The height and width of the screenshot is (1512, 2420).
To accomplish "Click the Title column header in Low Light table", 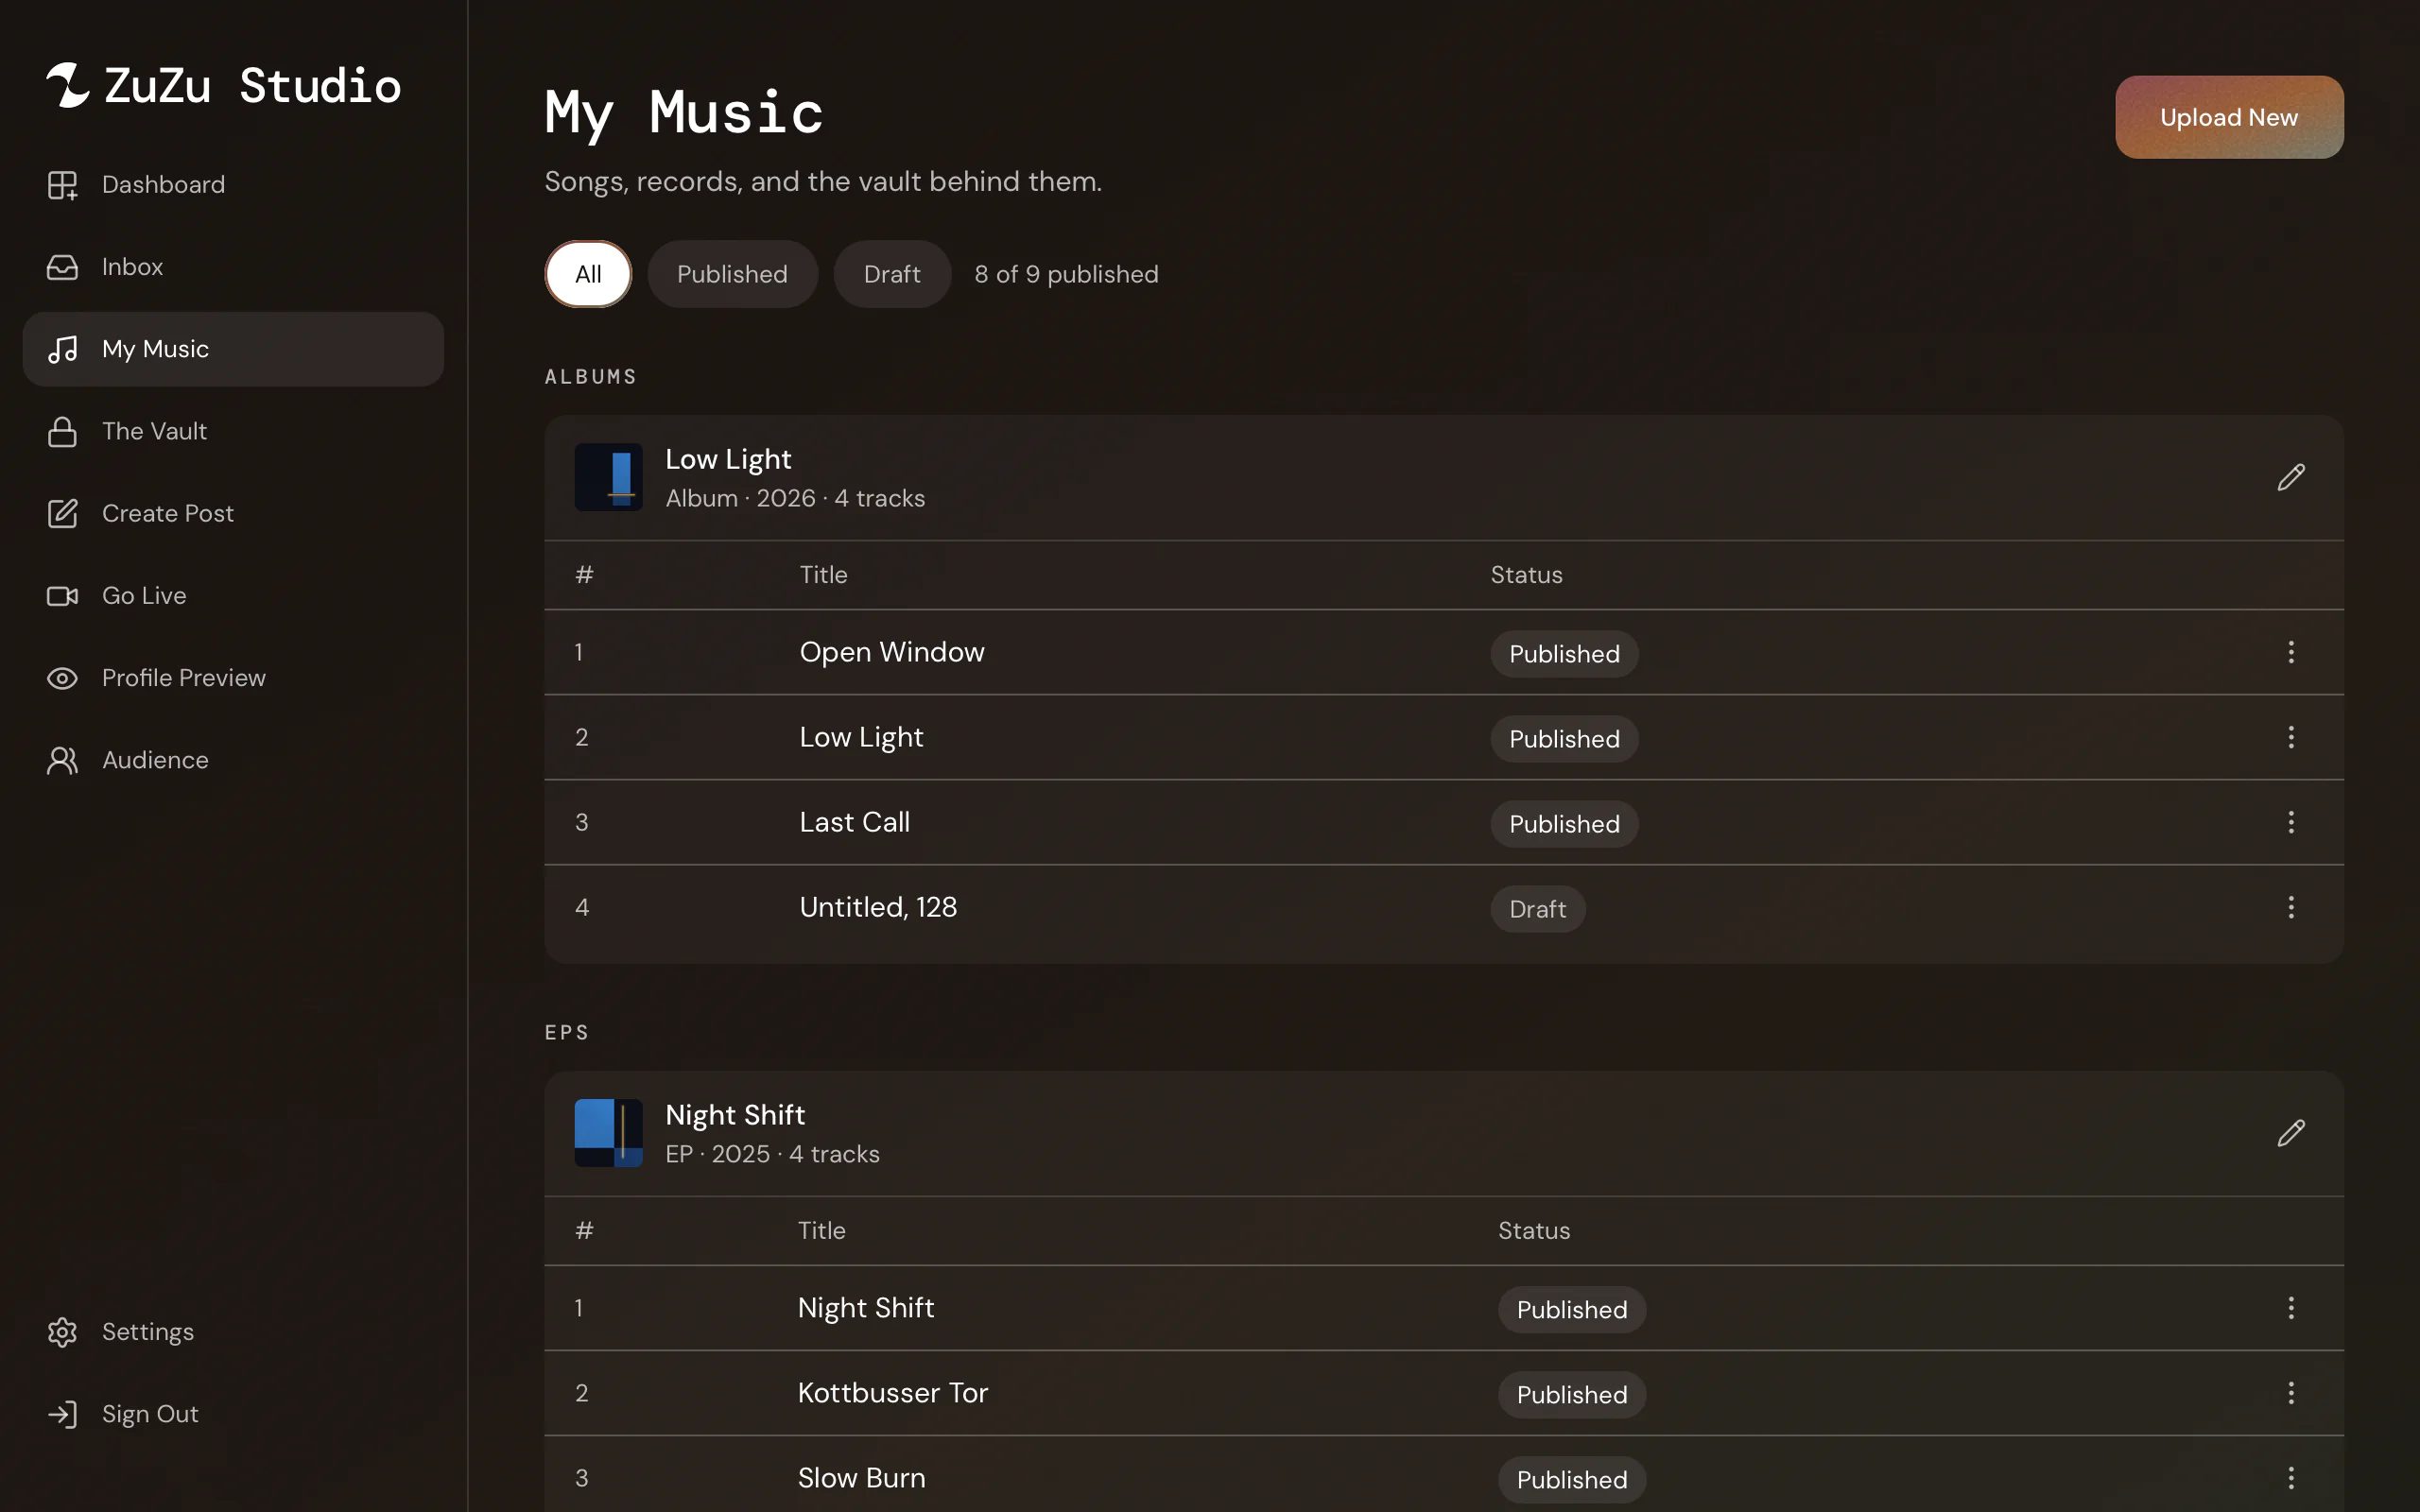I will 824,575.
